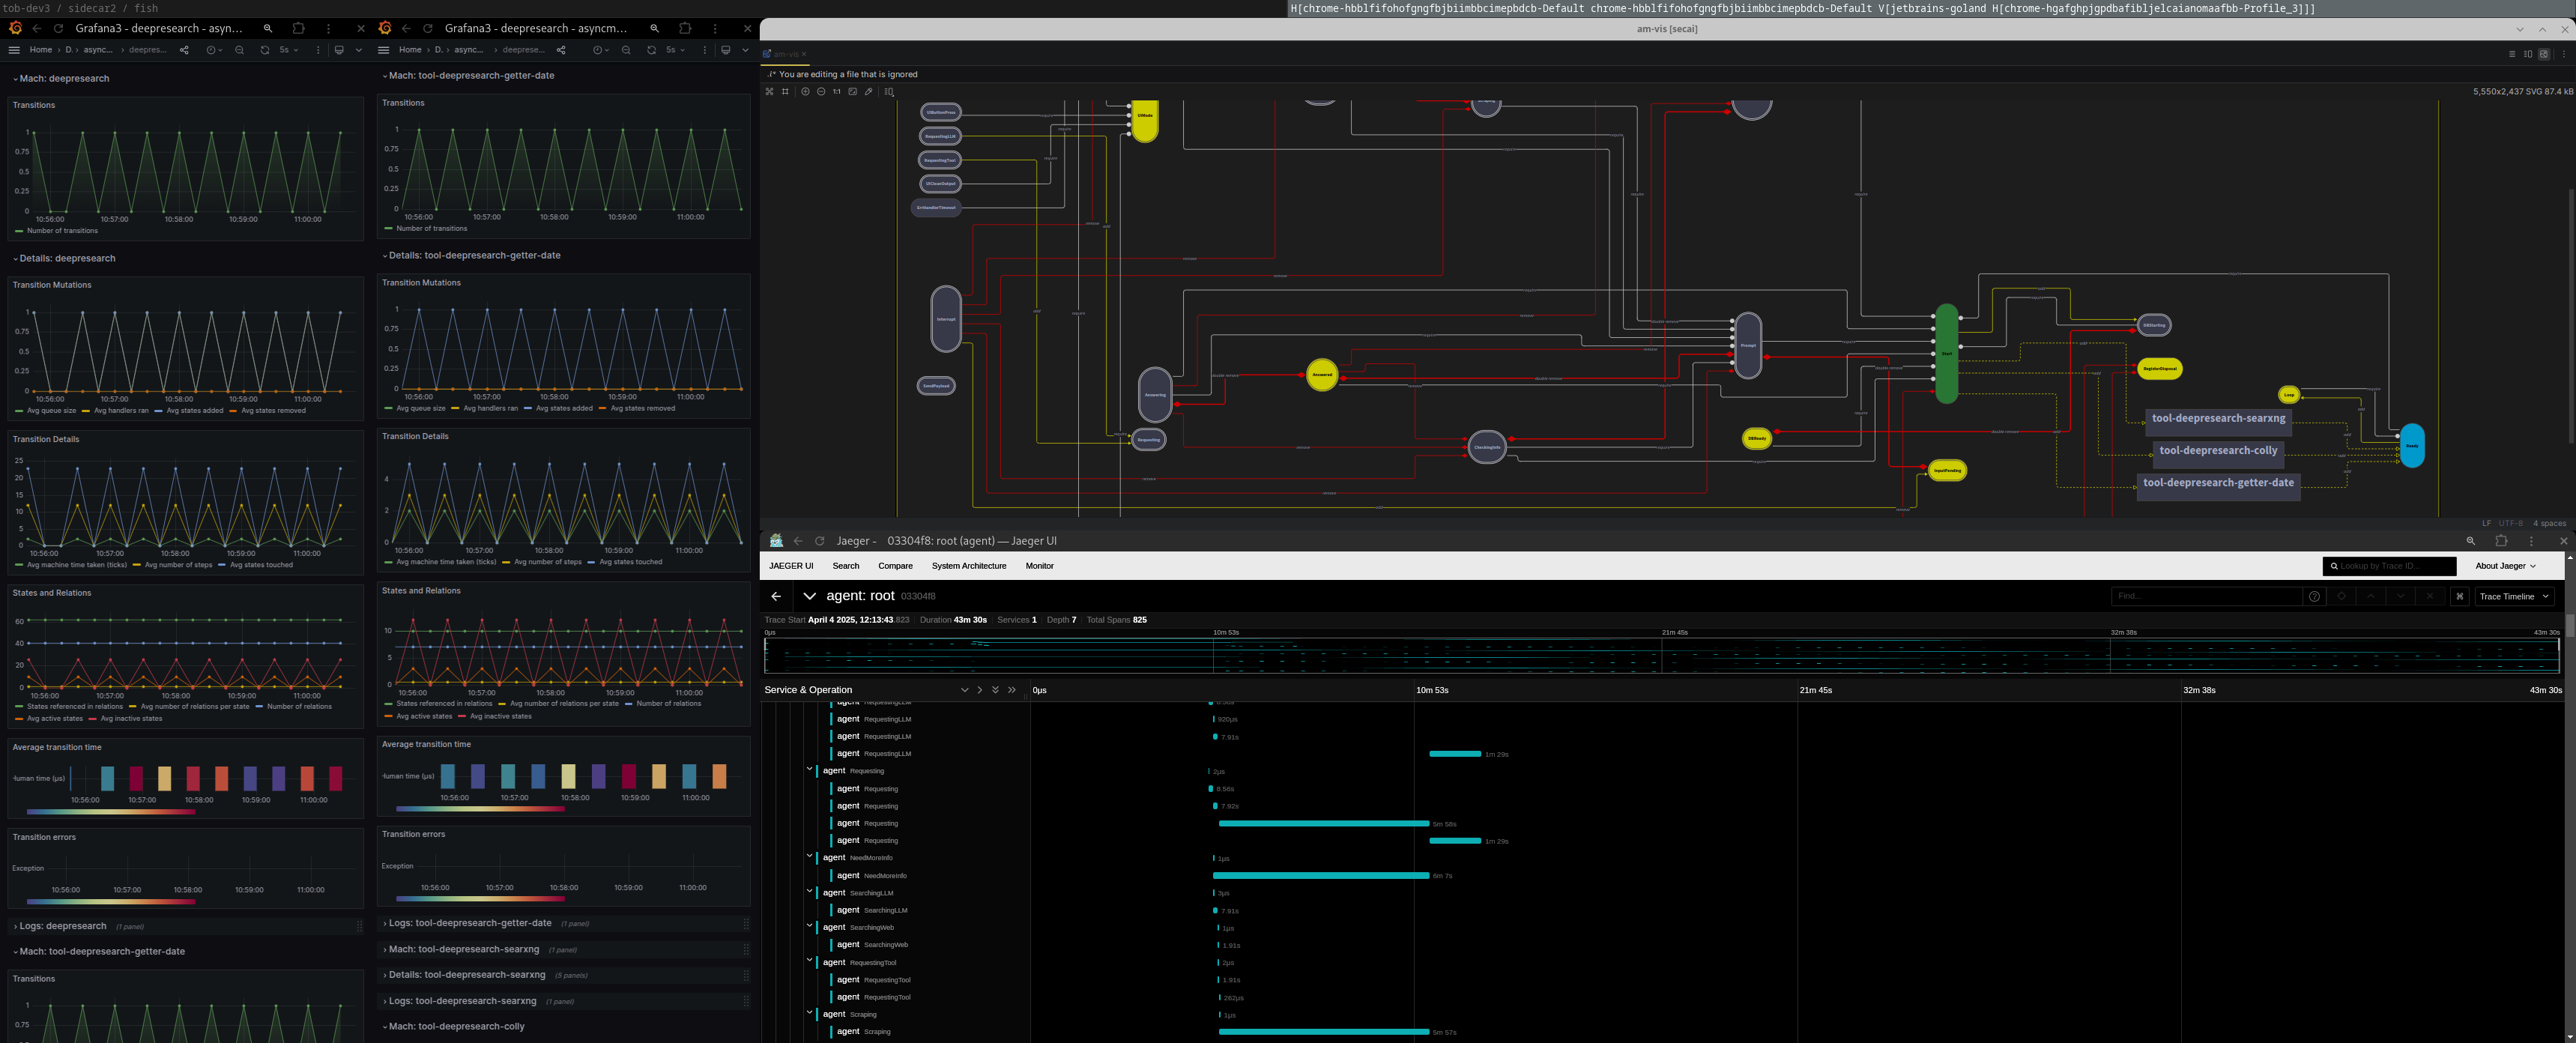Click the 1:1 actual size icon
Viewport: 2576px width, 1043px height.
(837, 92)
